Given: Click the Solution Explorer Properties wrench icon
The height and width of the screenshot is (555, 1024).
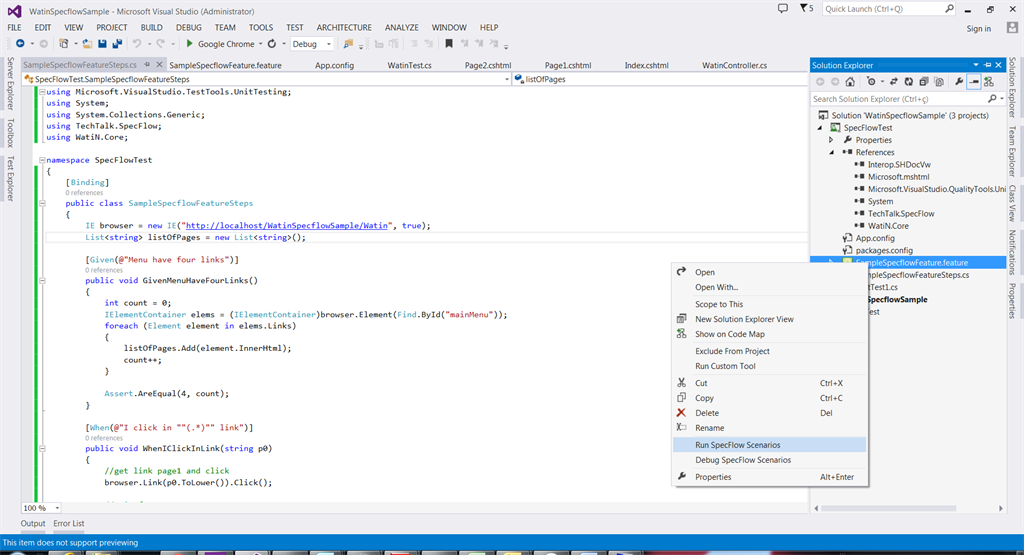Looking at the screenshot, I should (958, 82).
